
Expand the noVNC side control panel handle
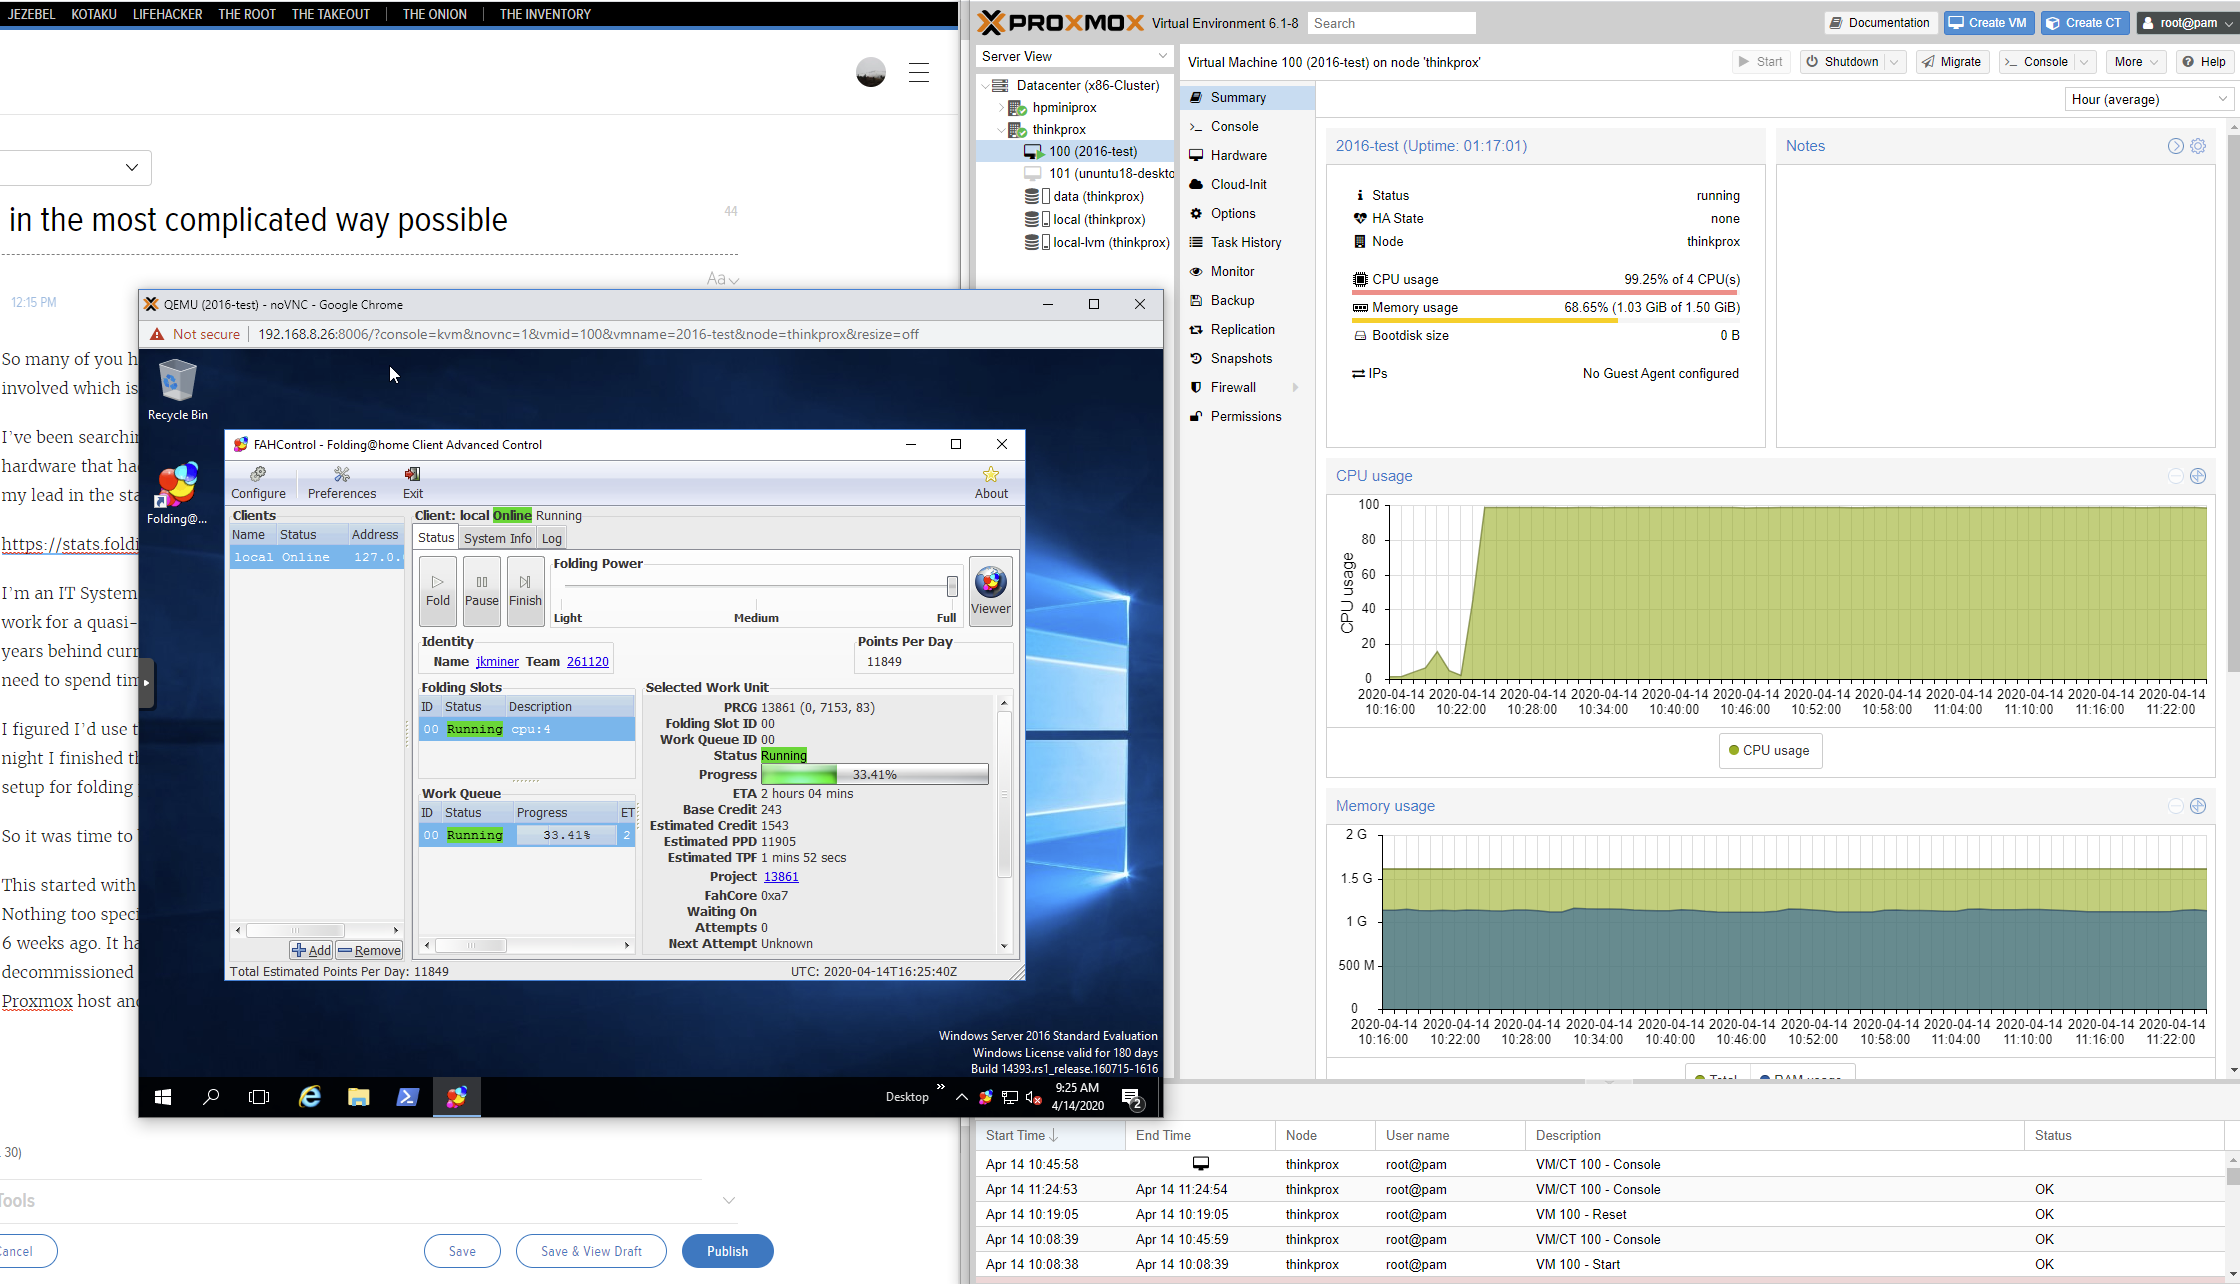click(x=147, y=683)
